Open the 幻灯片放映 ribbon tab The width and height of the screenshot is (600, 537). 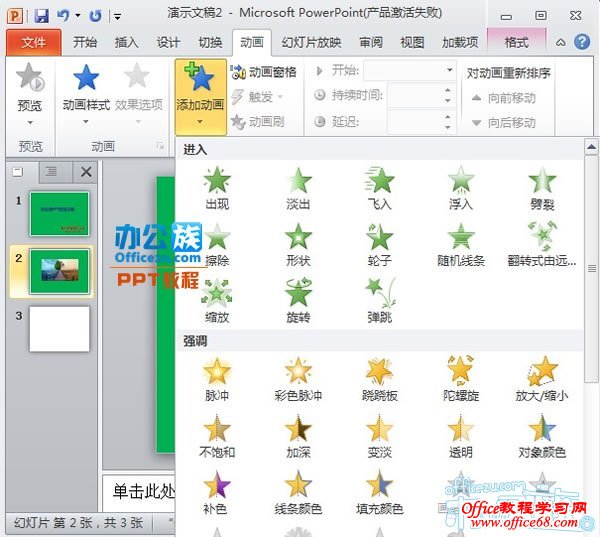[311, 42]
